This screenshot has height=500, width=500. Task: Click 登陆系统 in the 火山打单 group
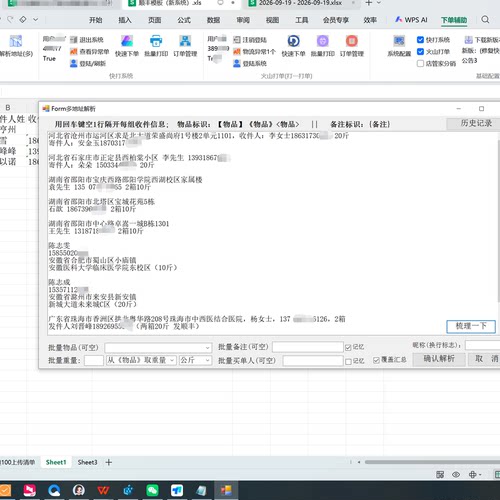[250, 63]
